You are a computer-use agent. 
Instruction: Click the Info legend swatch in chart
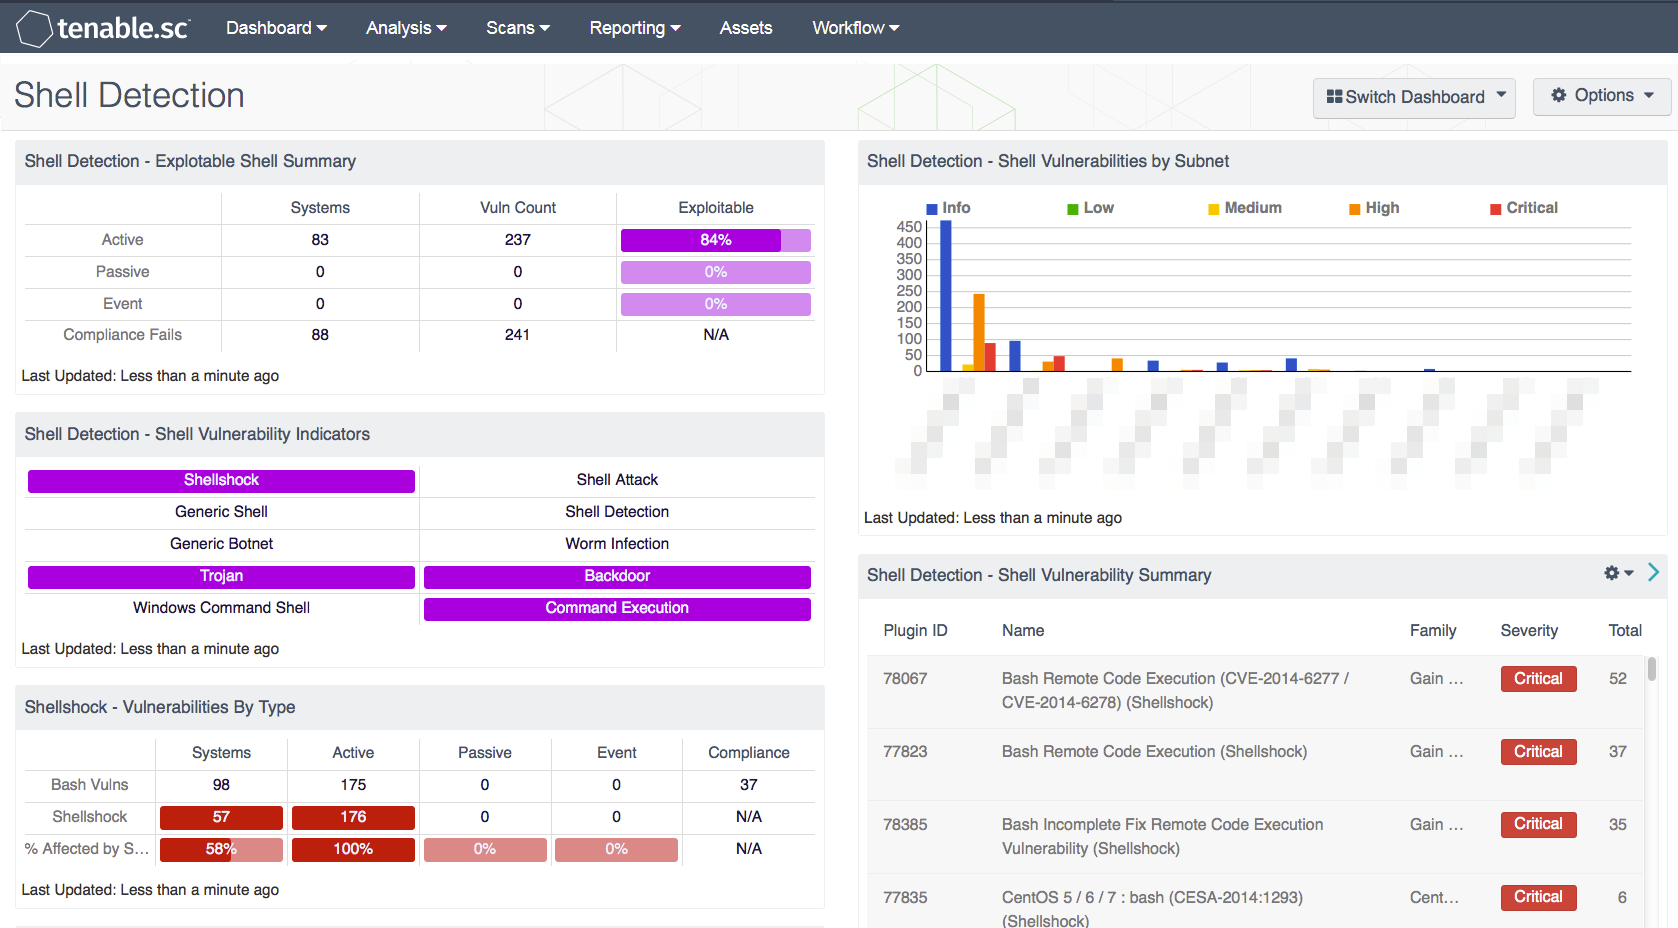click(932, 209)
